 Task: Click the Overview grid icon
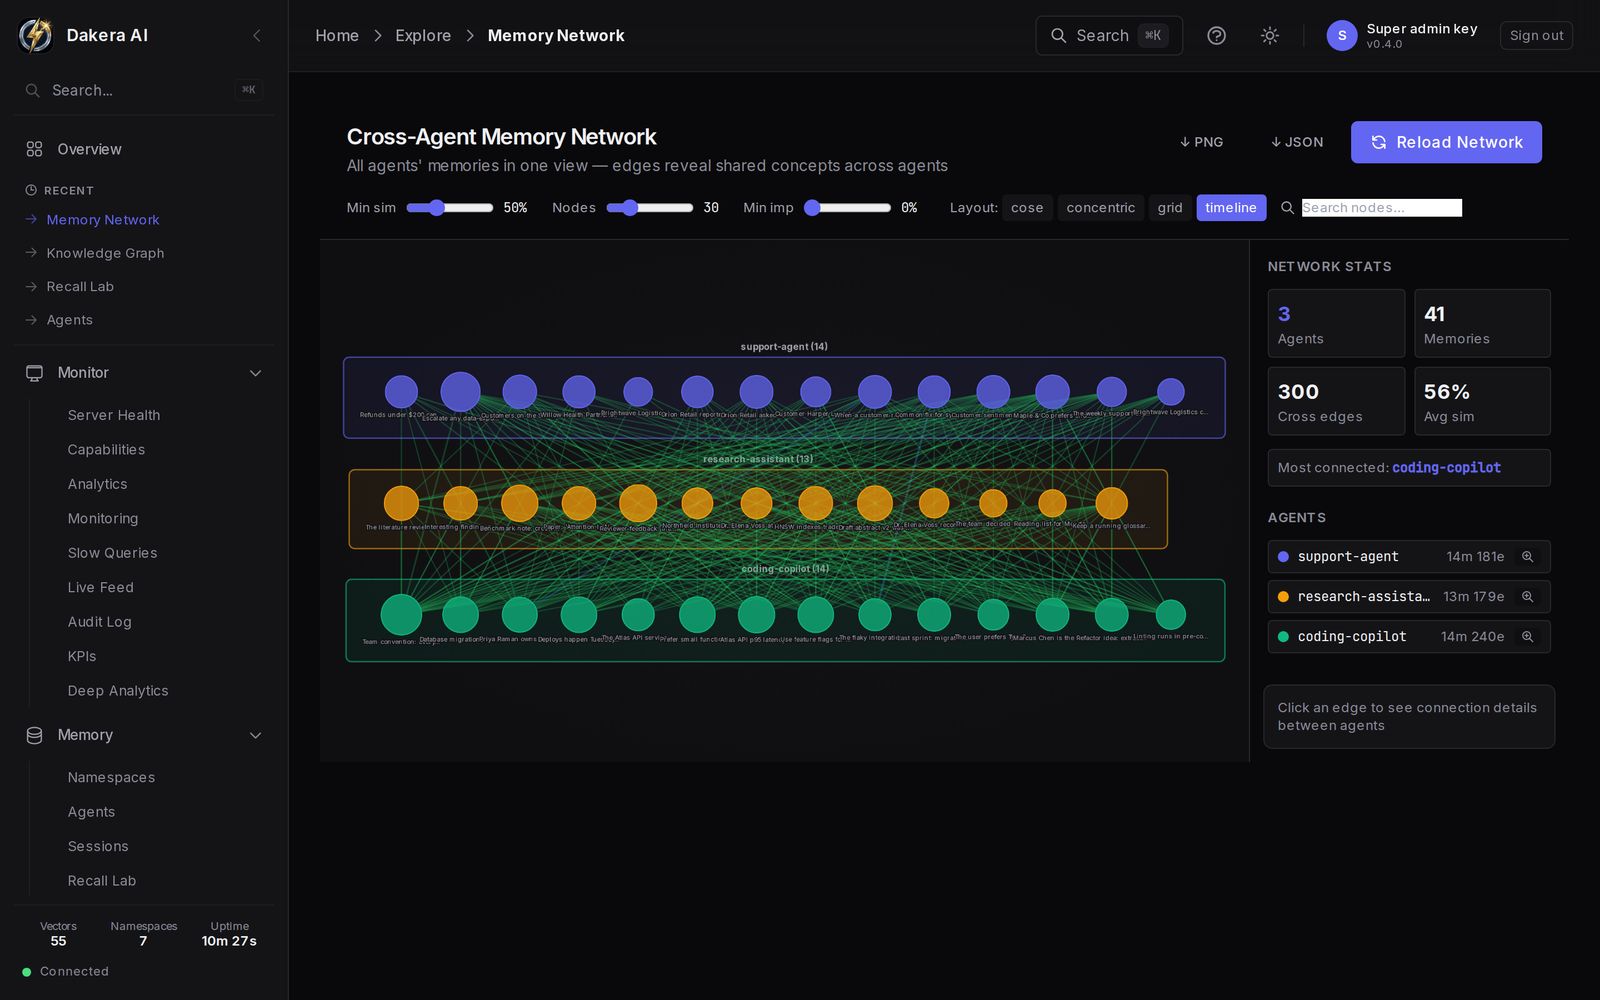[34, 149]
